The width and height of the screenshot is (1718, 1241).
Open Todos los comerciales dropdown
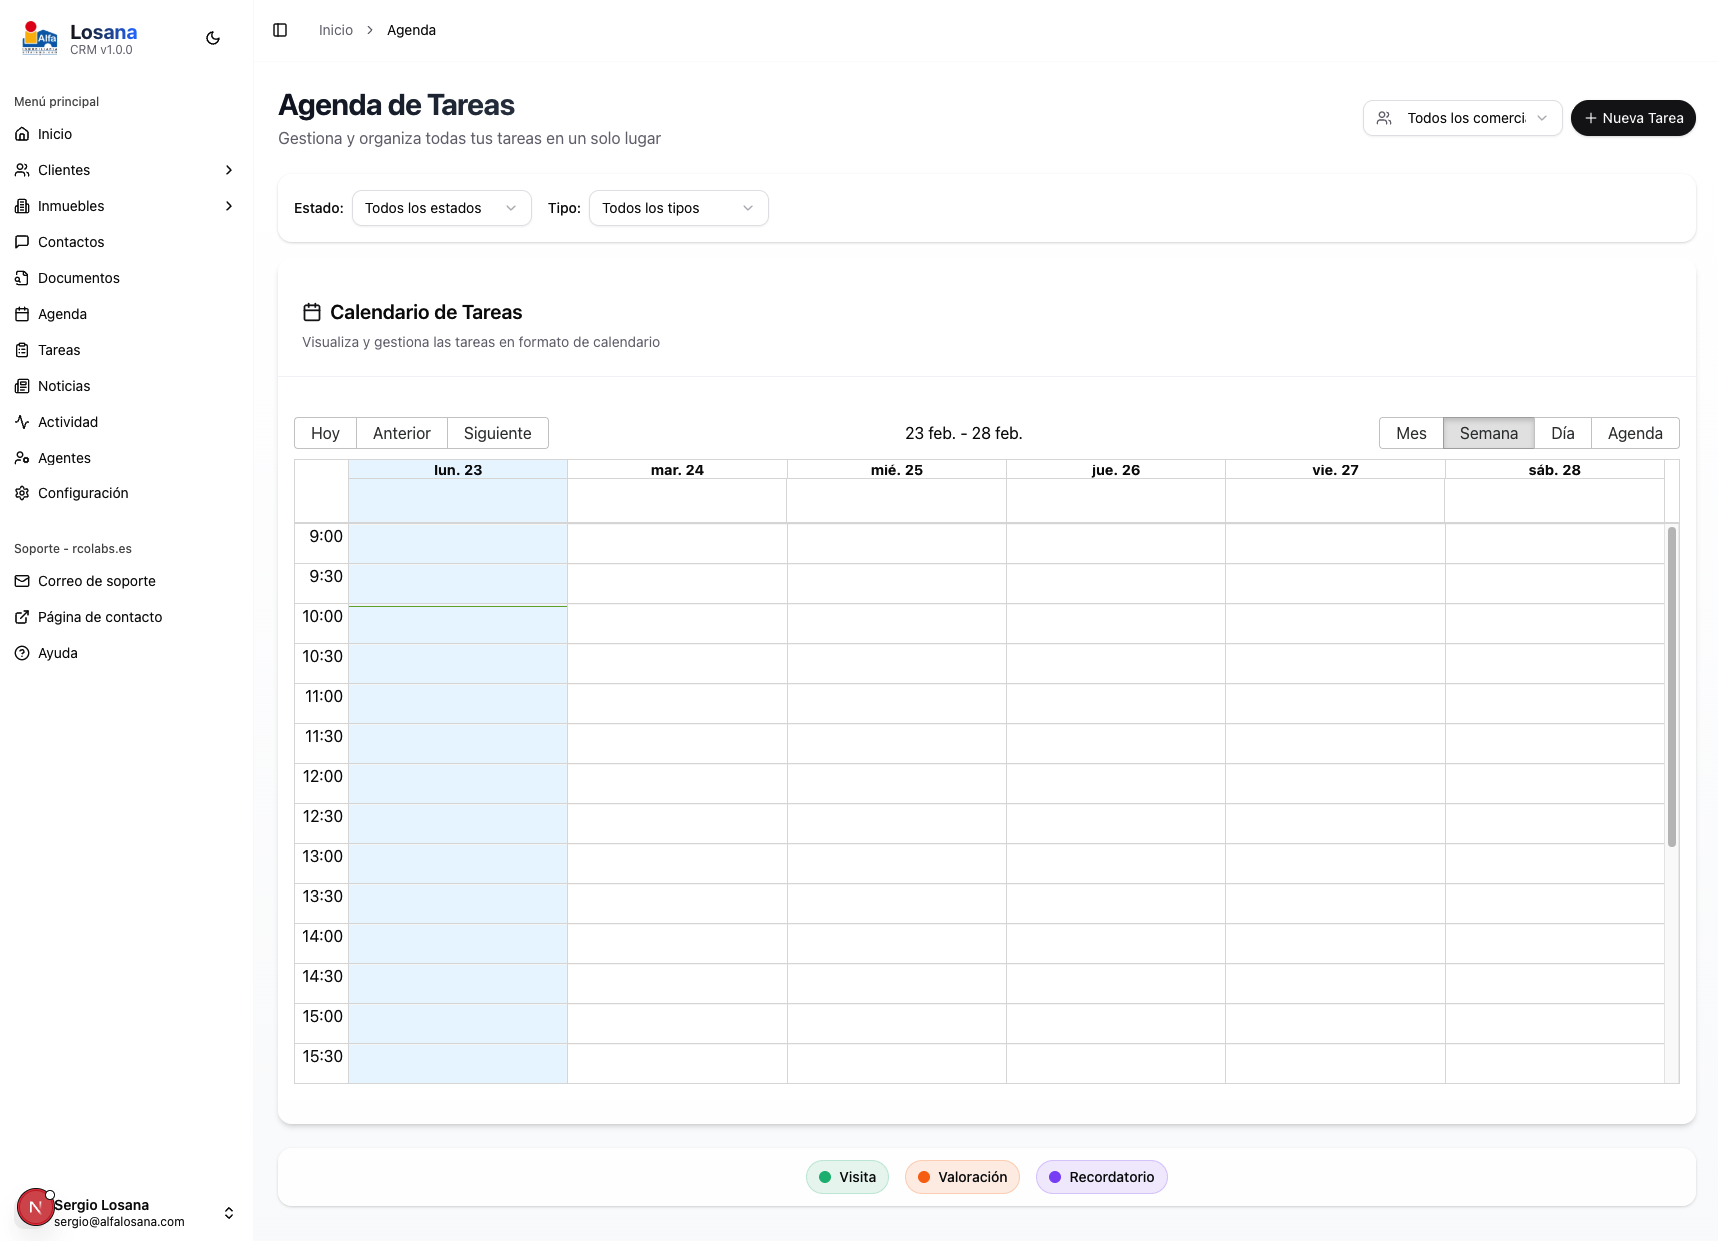[1462, 118]
